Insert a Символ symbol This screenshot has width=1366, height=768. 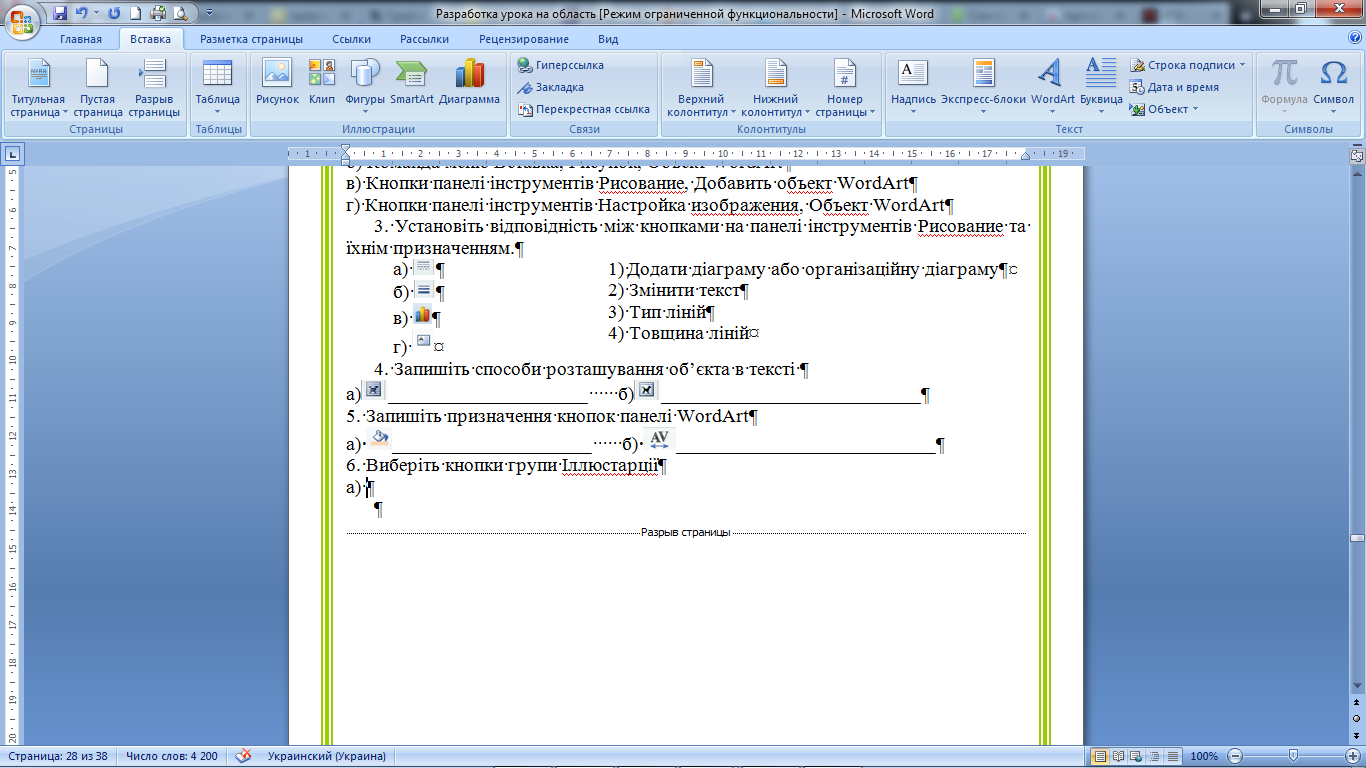point(1334,89)
